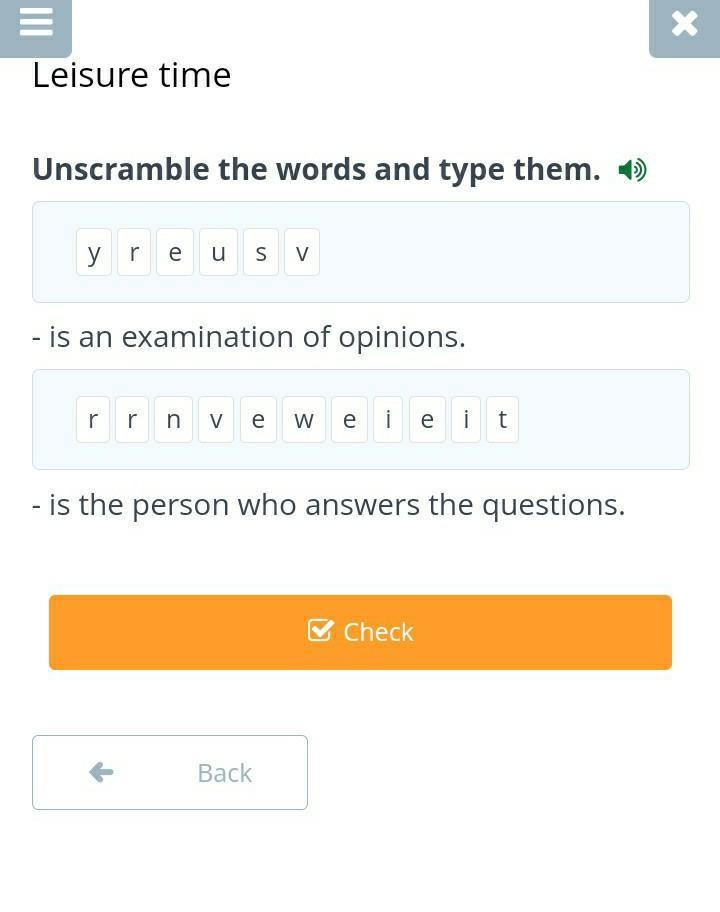Select the letter y tile

pos(94,253)
